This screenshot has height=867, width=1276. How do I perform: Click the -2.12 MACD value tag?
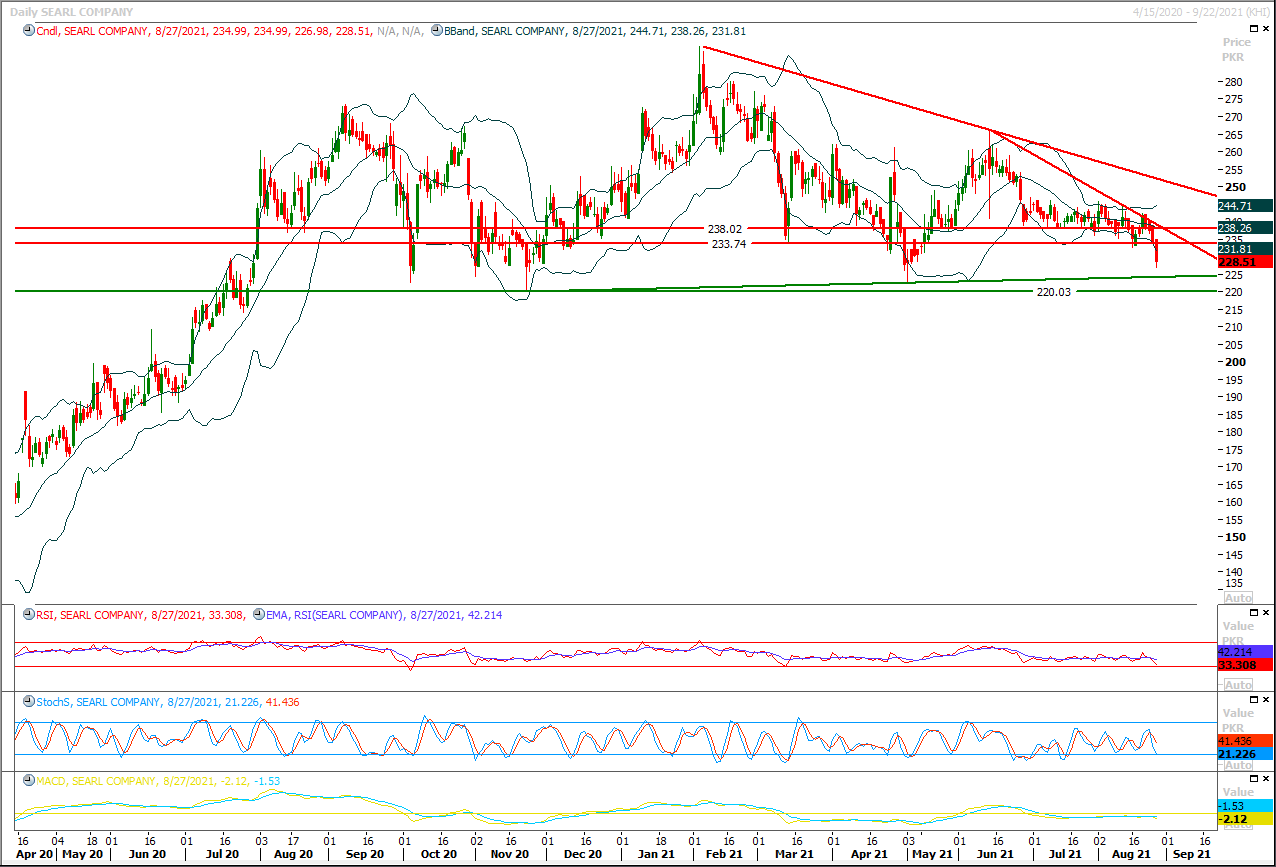point(1245,818)
